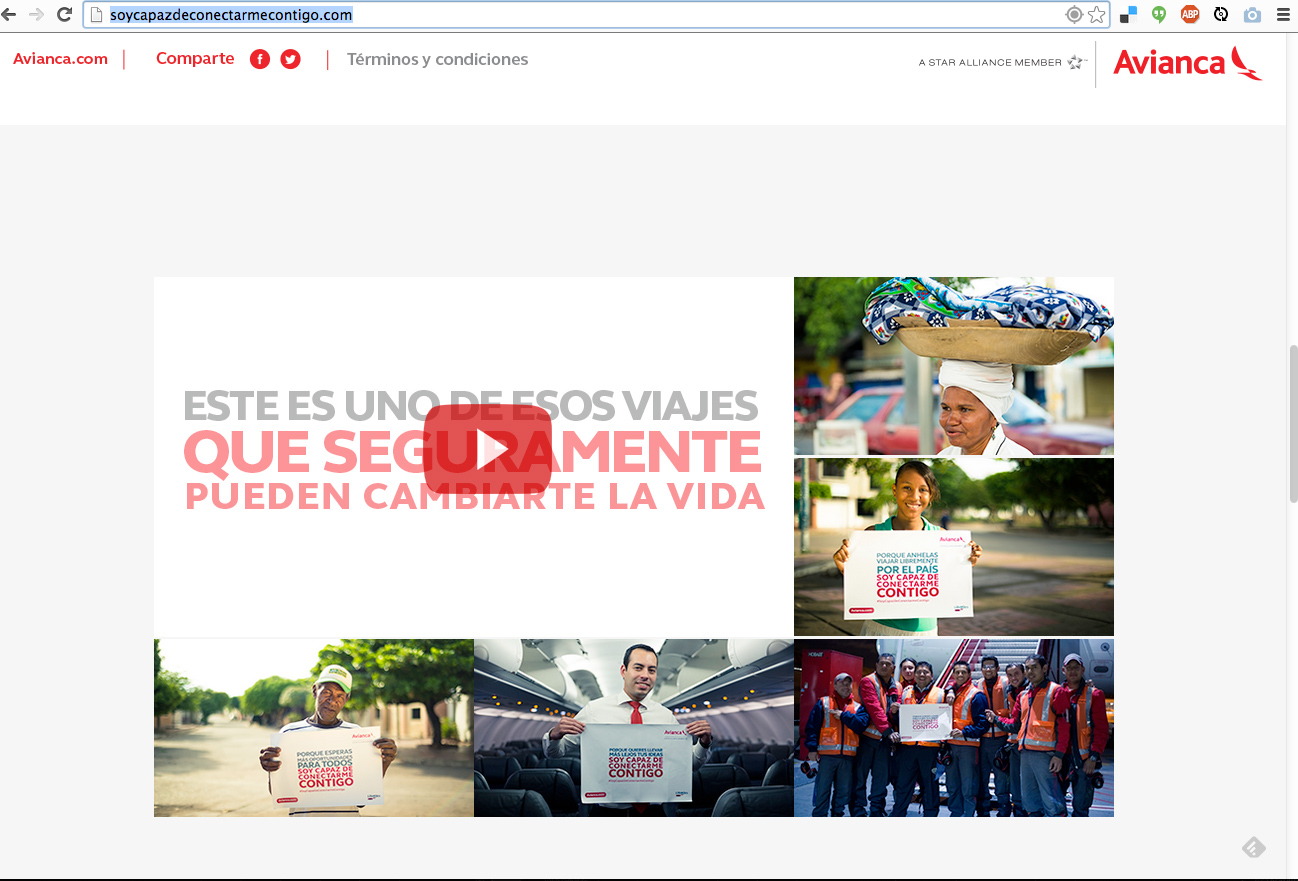Click the Adblock Plus ABP icon
The image size is (1298, 881).
click(1190, 15)
